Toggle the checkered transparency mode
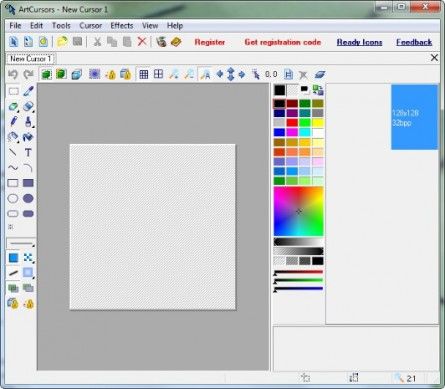This screenshot has height=389, width=445. point(28,258)
